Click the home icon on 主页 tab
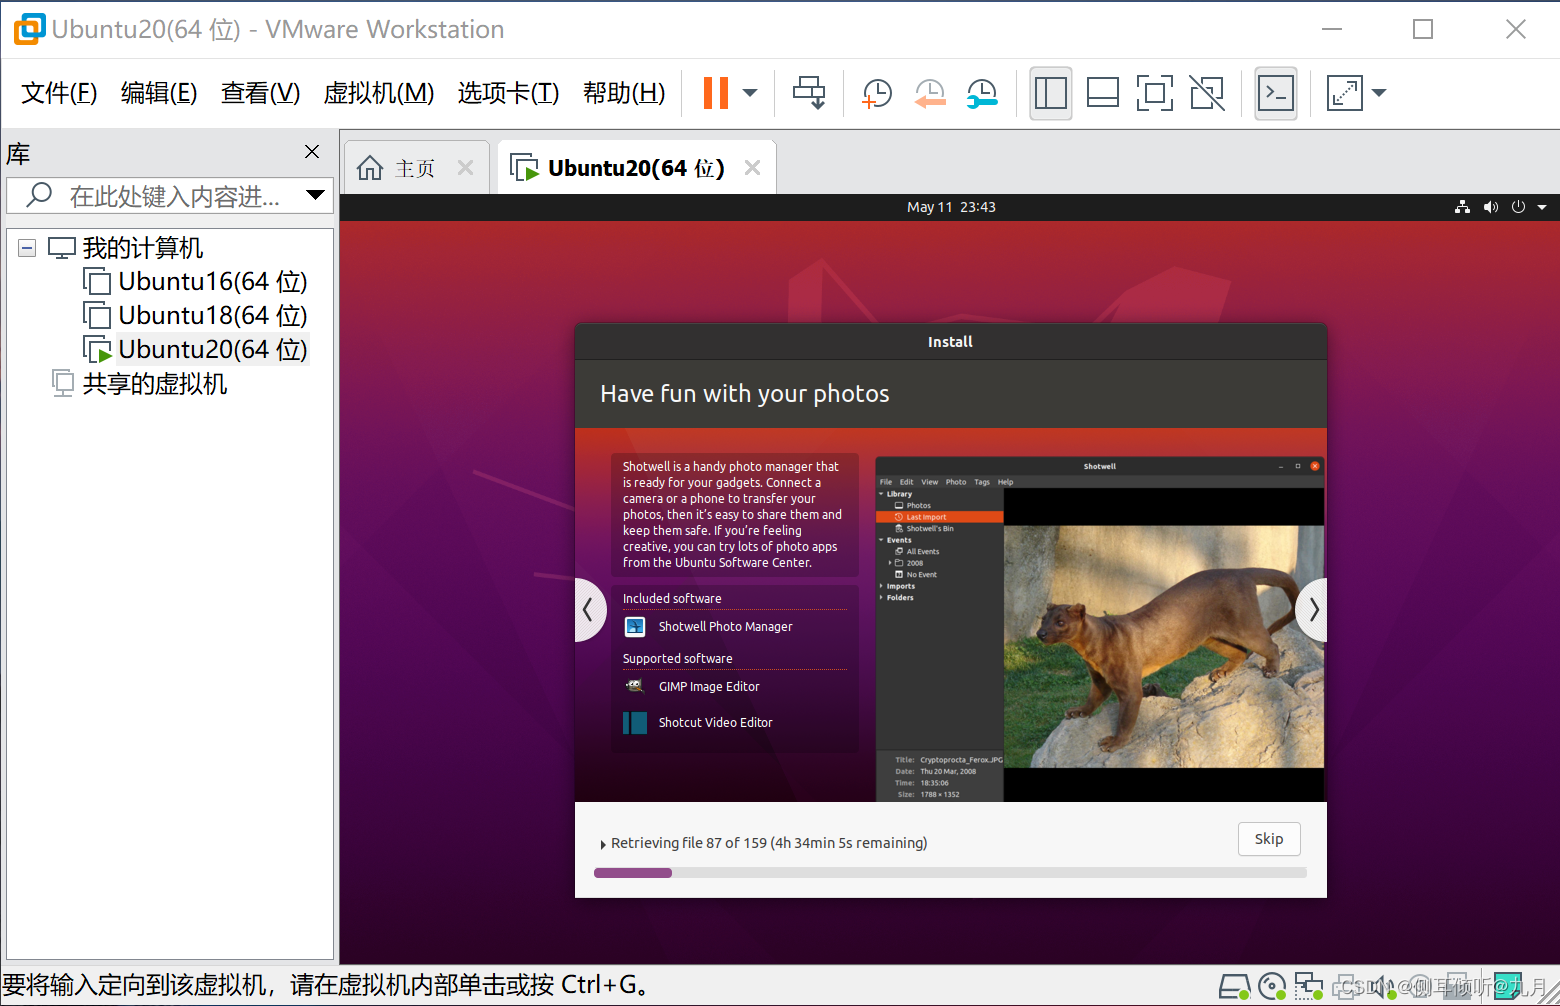This screenshot has width=1560, height=1006. click(370, 168)
